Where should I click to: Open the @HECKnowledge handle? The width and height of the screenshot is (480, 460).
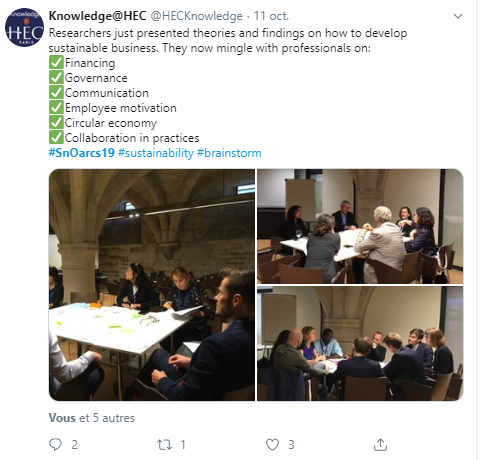(x=197, y=16)
